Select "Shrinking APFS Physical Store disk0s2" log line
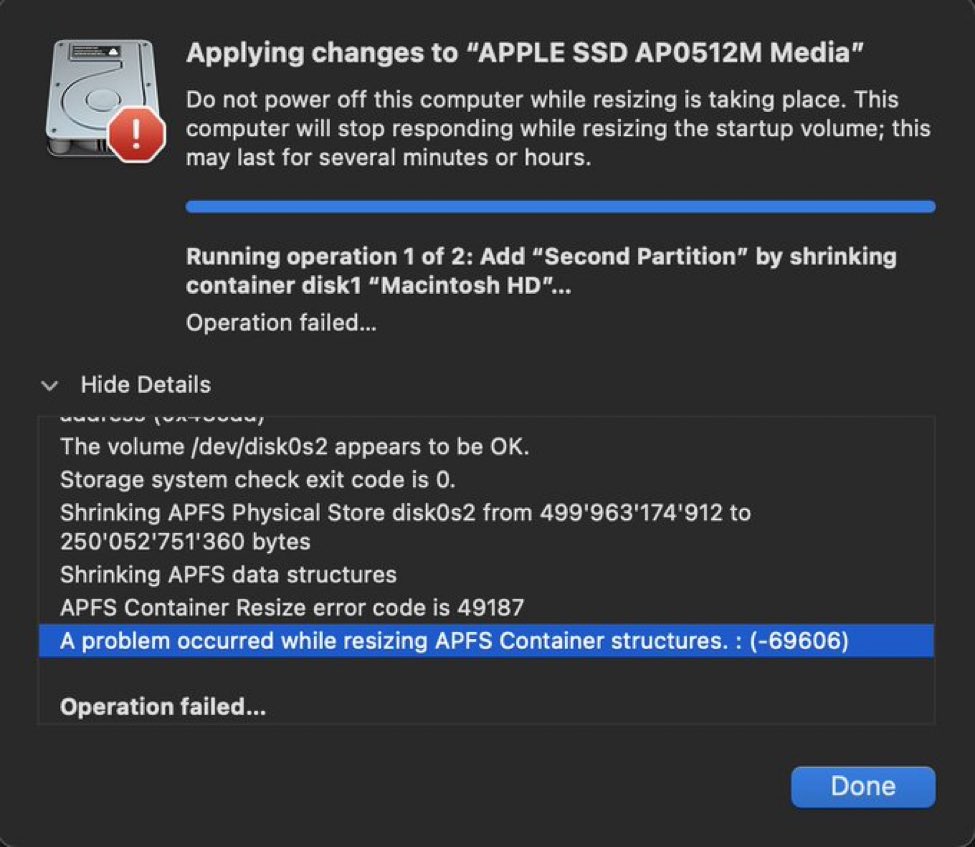The height and width of the screenshot is (847, 975). coord(405,513)
